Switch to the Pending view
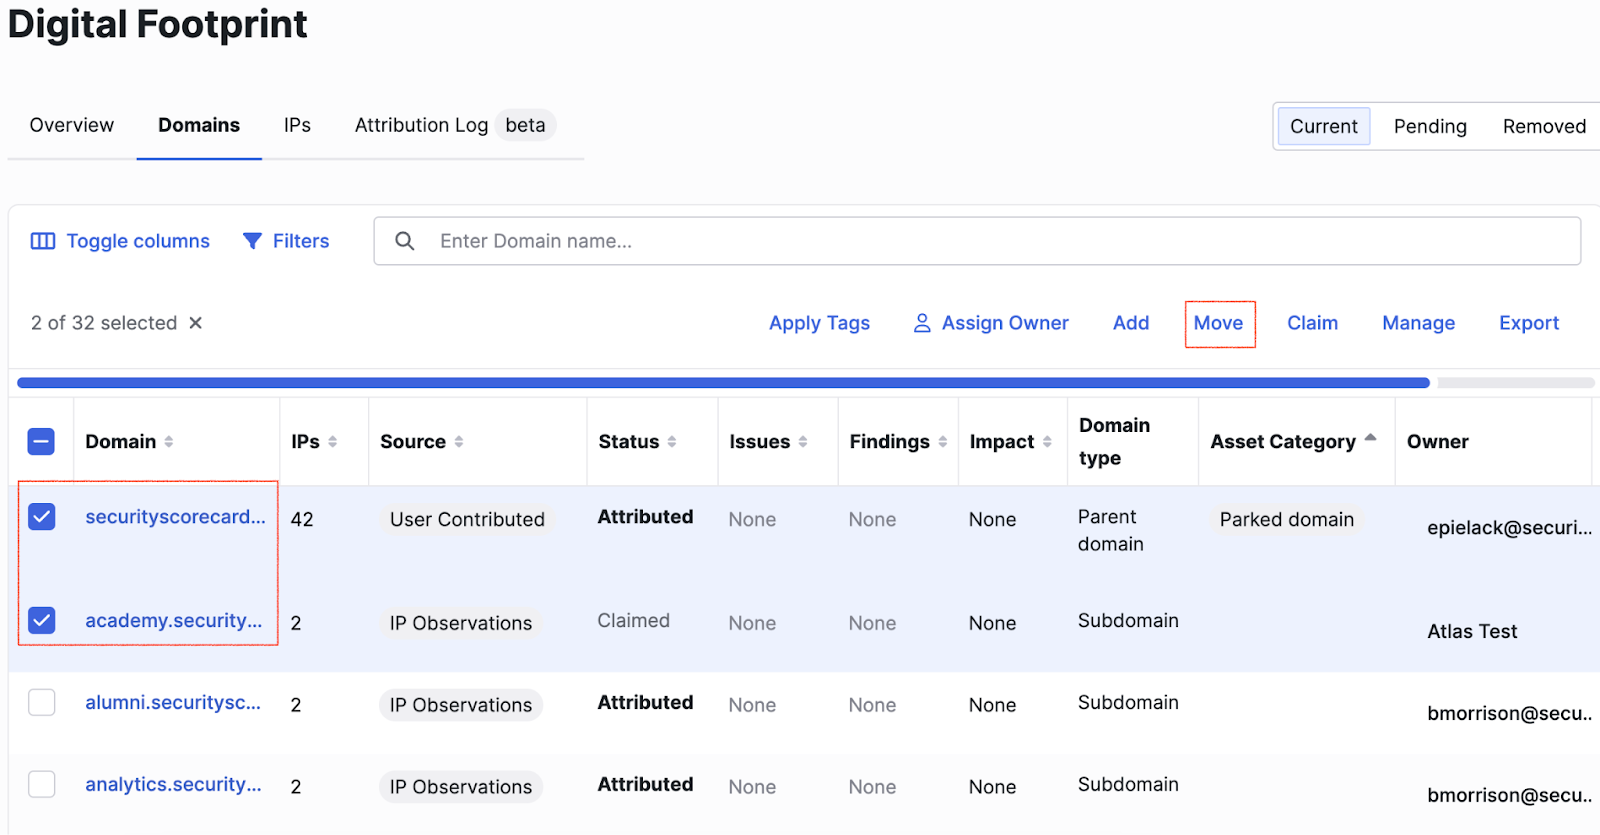1600x835 pixels. [x=1430, y=127]
